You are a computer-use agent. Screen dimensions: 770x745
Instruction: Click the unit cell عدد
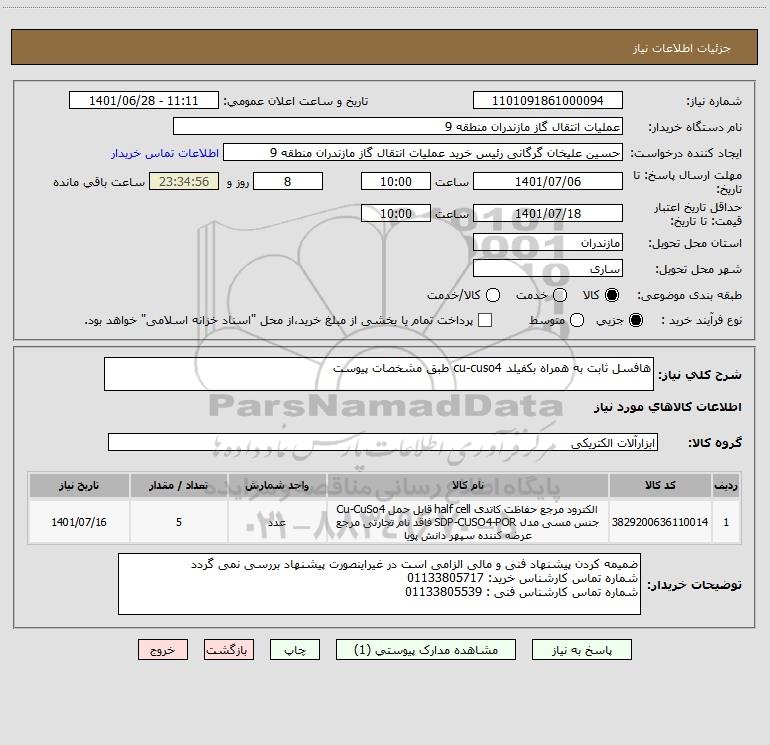pyautogui.click(x=277, y=522)
